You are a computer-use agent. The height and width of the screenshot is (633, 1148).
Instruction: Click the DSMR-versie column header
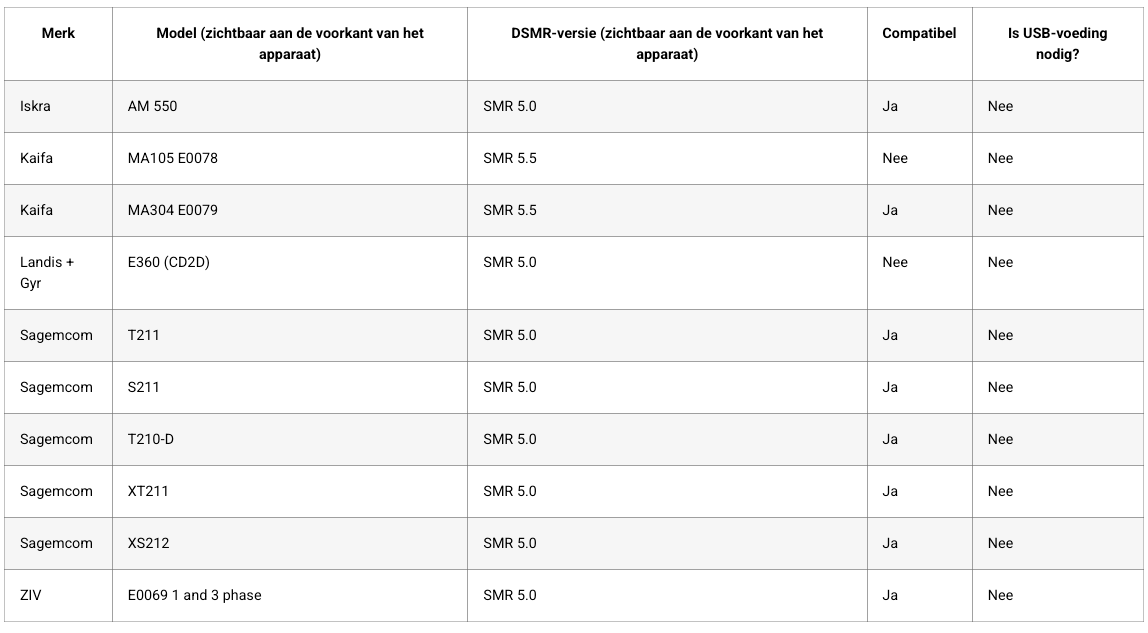[x=666, y=43]
